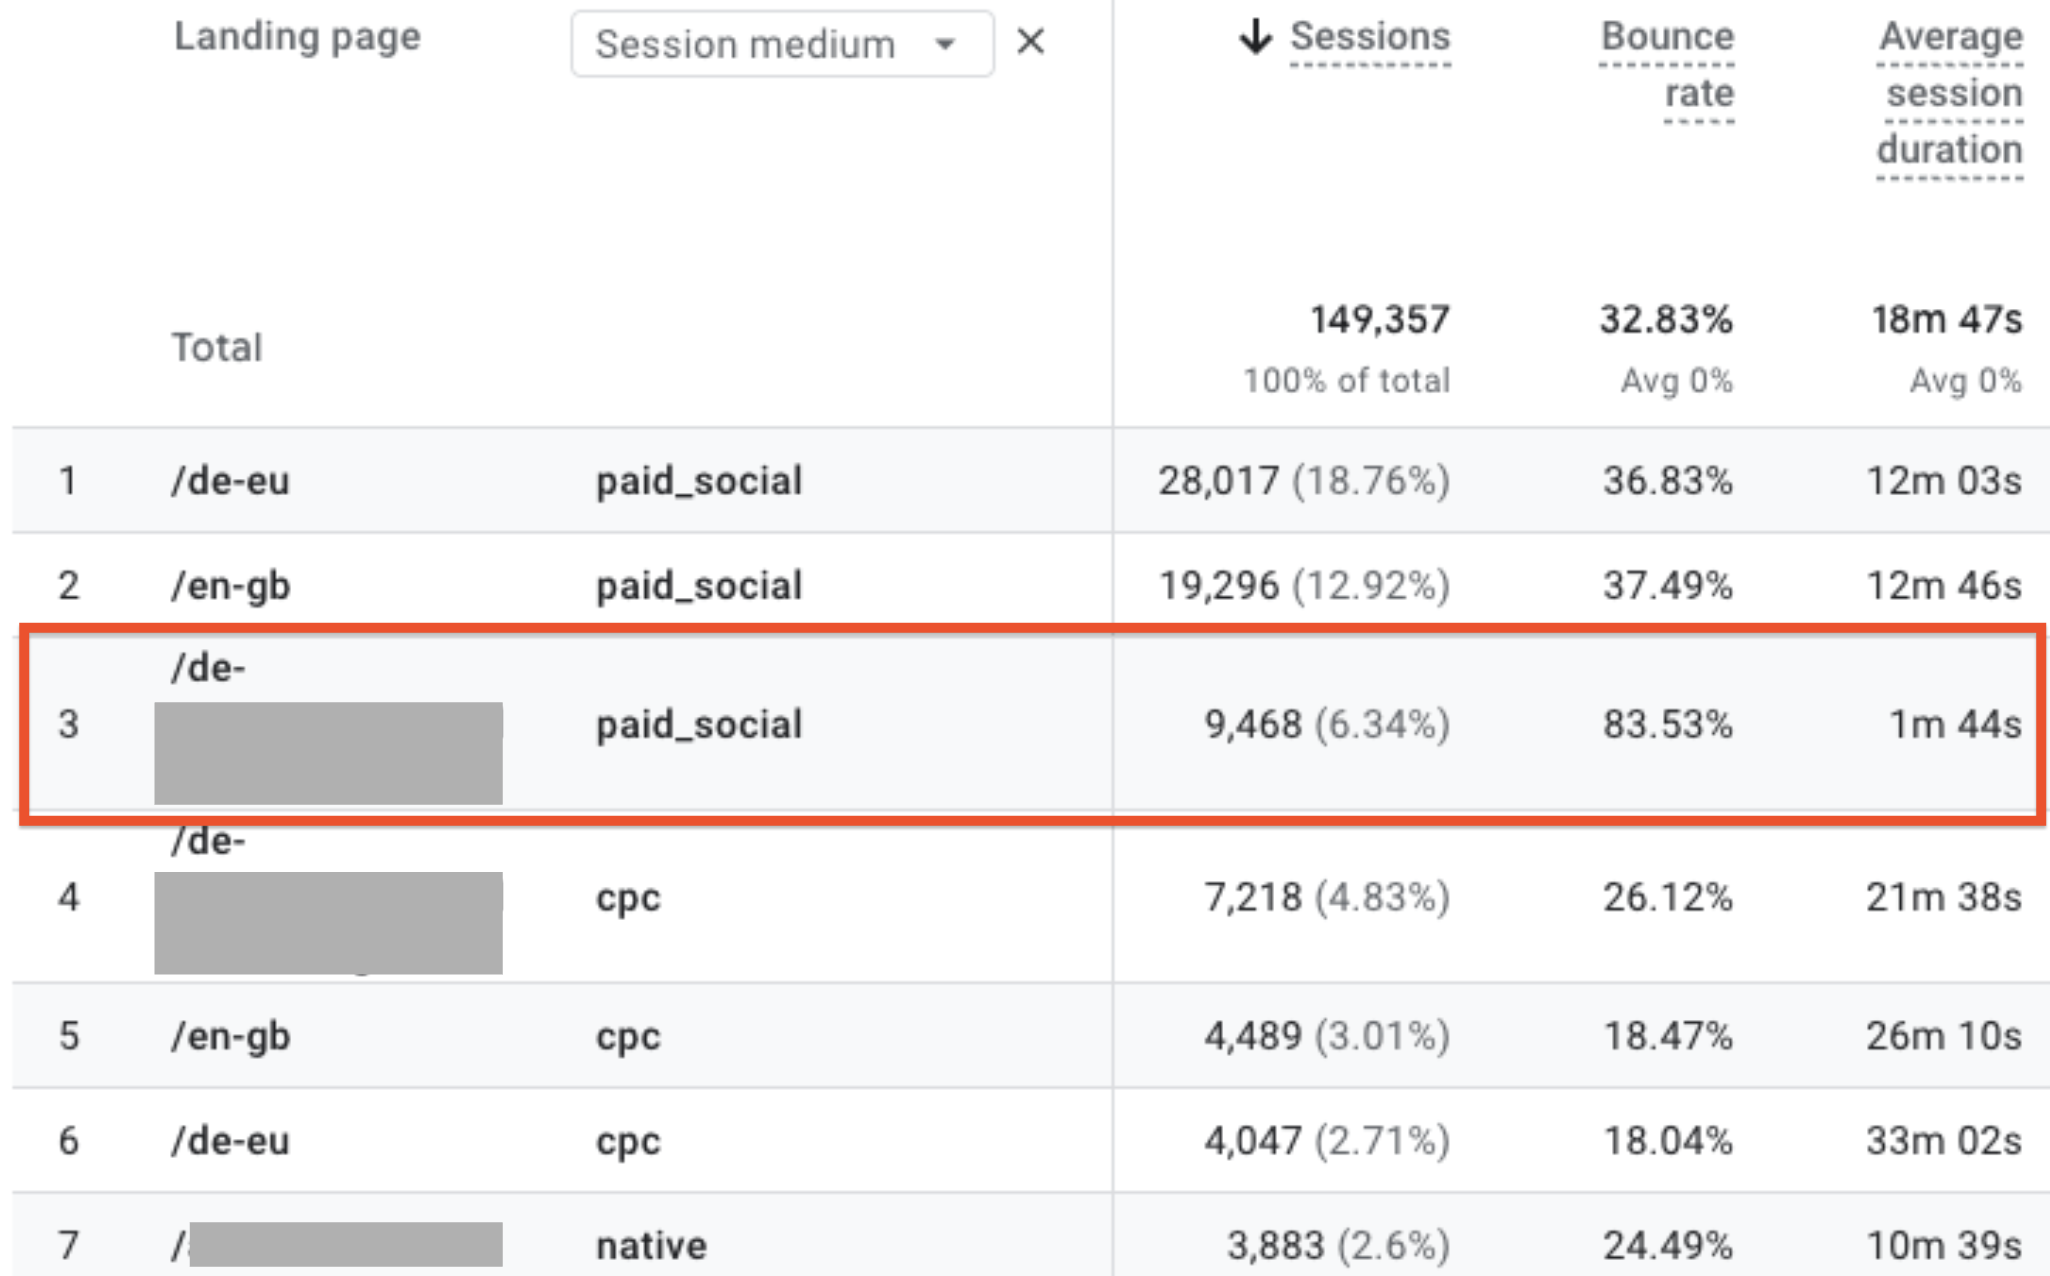Viewport: 2050px width, 1276px height.
Task: Click the duration 12m 03s
Action: coord(1945,481)
